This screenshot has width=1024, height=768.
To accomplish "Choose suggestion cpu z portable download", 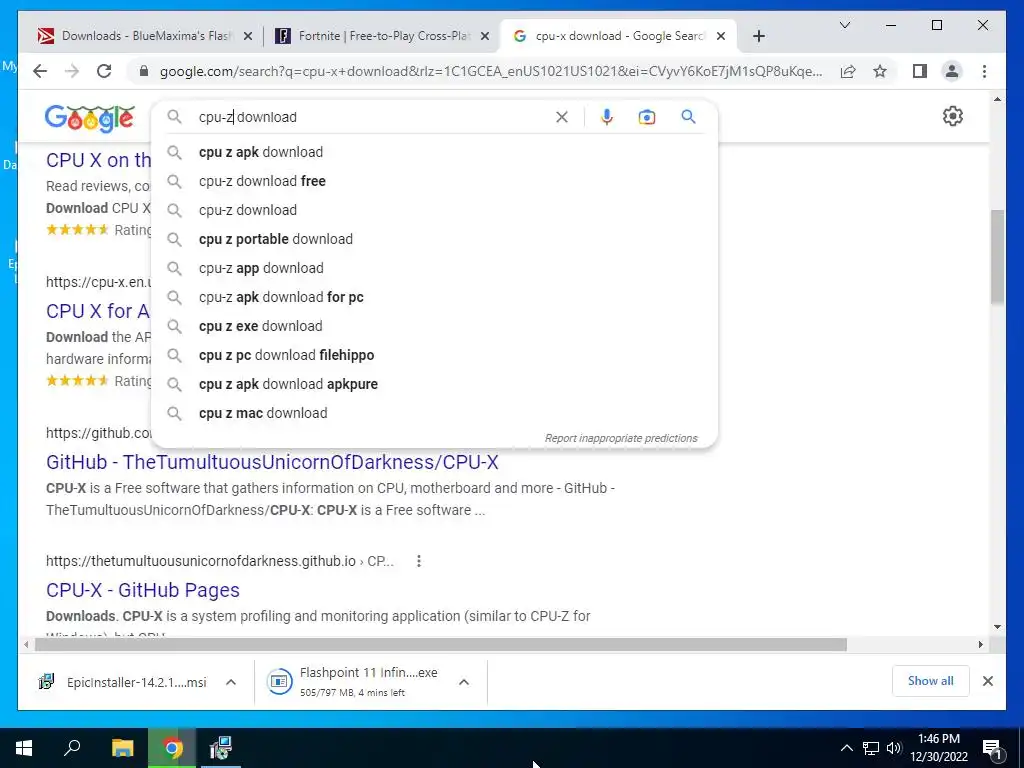I will 434,239.
